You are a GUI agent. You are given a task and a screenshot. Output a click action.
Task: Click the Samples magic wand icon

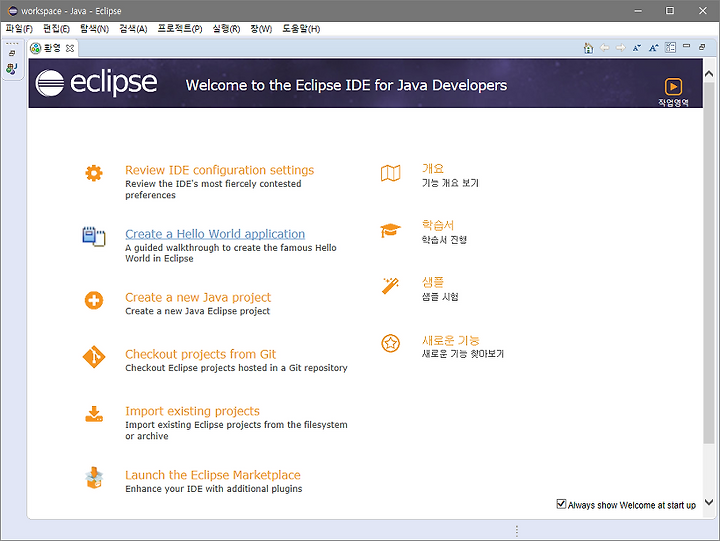(x=390, y=285)
